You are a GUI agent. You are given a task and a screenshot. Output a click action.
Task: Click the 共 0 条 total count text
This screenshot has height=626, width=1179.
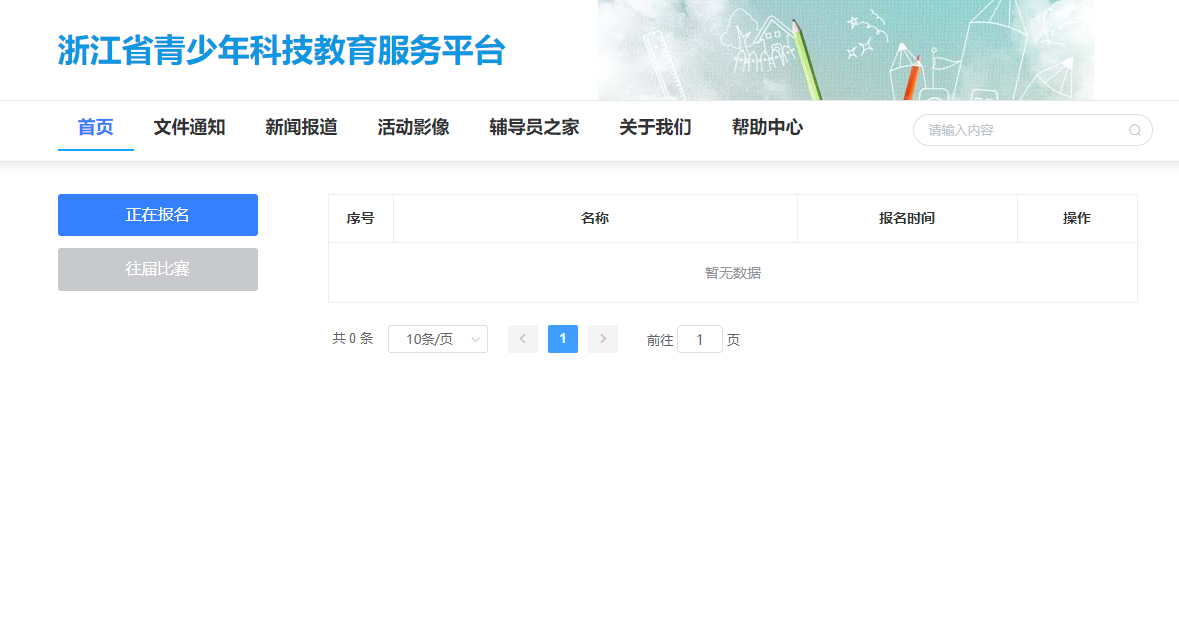pyautogui.click(x=353, y=339)
